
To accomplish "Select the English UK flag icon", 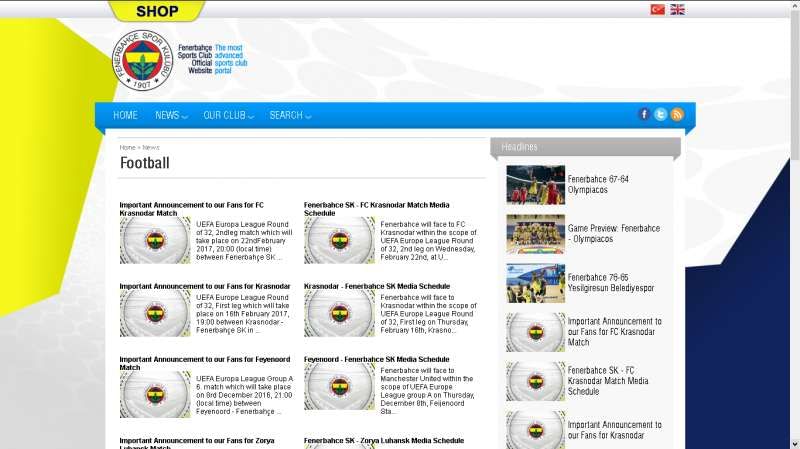I will 677,9.
